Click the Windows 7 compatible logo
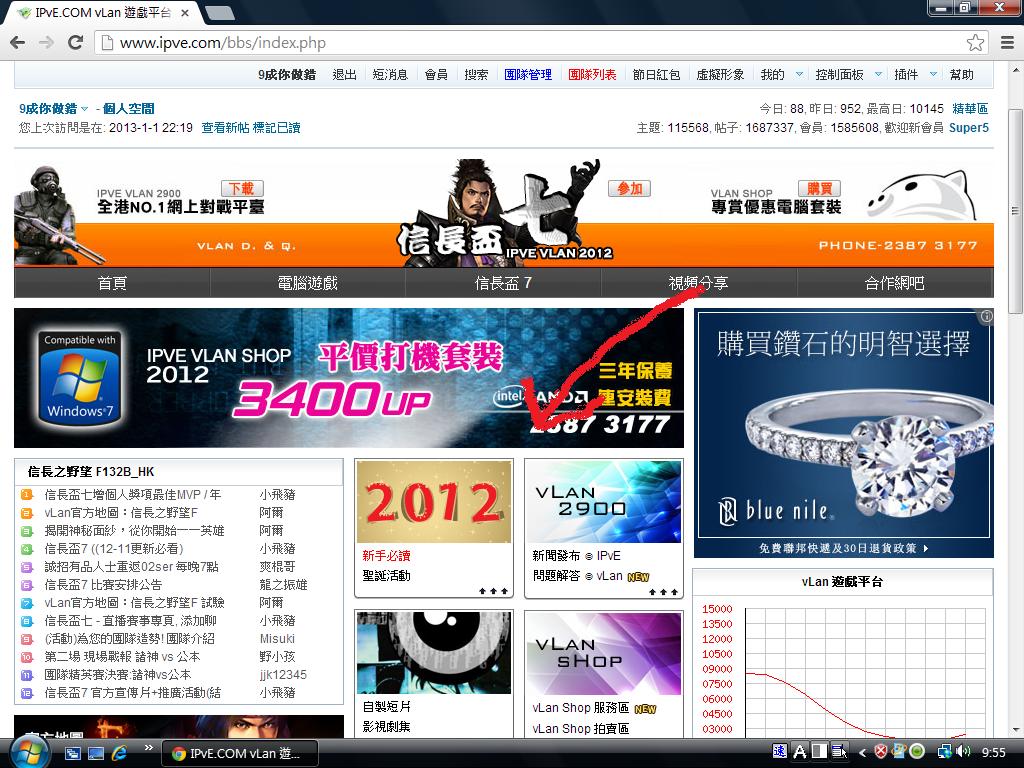The image size is (1024, 768). pos(80,378)
